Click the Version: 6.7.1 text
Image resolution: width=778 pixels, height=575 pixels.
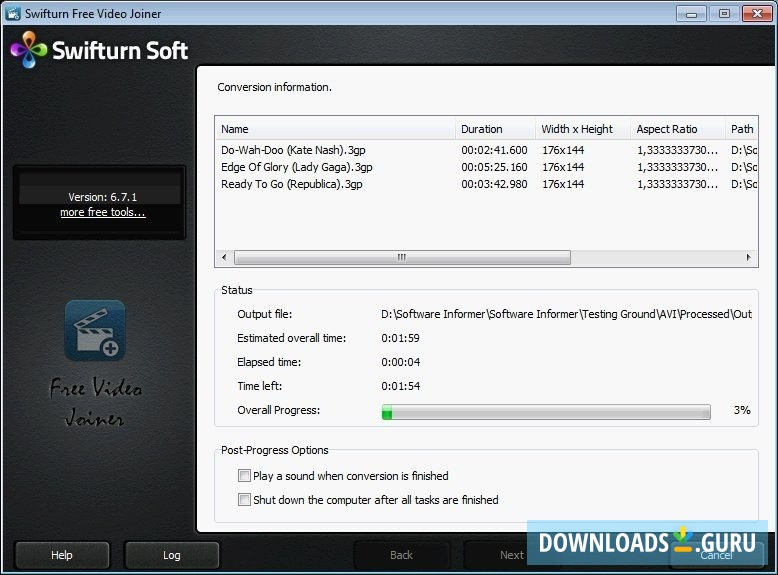coord(103,197)
